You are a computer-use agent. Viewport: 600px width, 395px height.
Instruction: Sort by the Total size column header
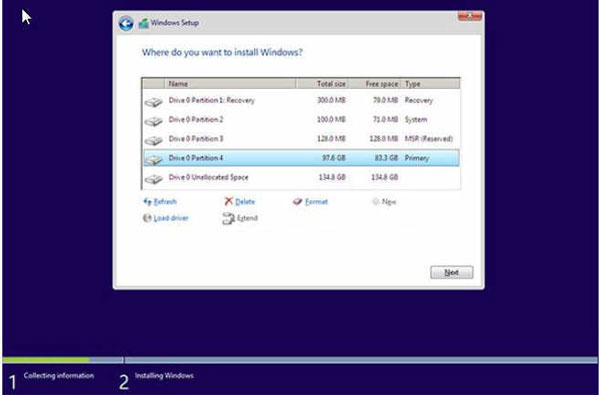[x=322, y=83]
